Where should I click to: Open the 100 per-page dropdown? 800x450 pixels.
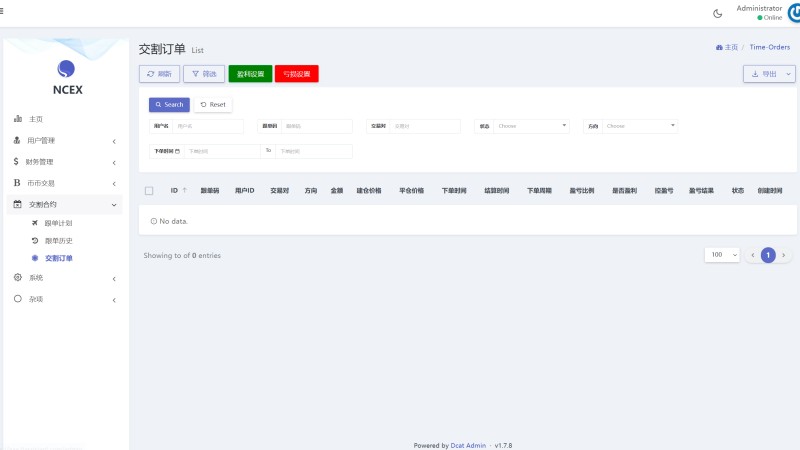pyautogui.click(x=722, y=255)
